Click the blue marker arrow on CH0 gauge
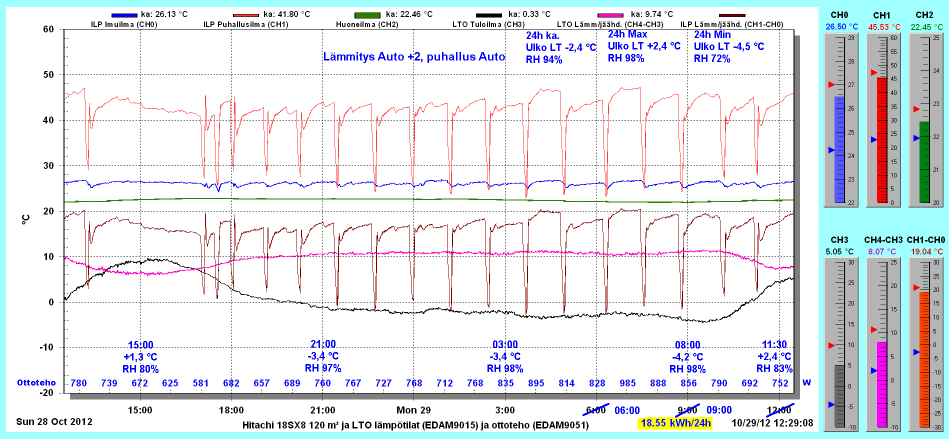 pyautogui.click(x=829, y=150)
